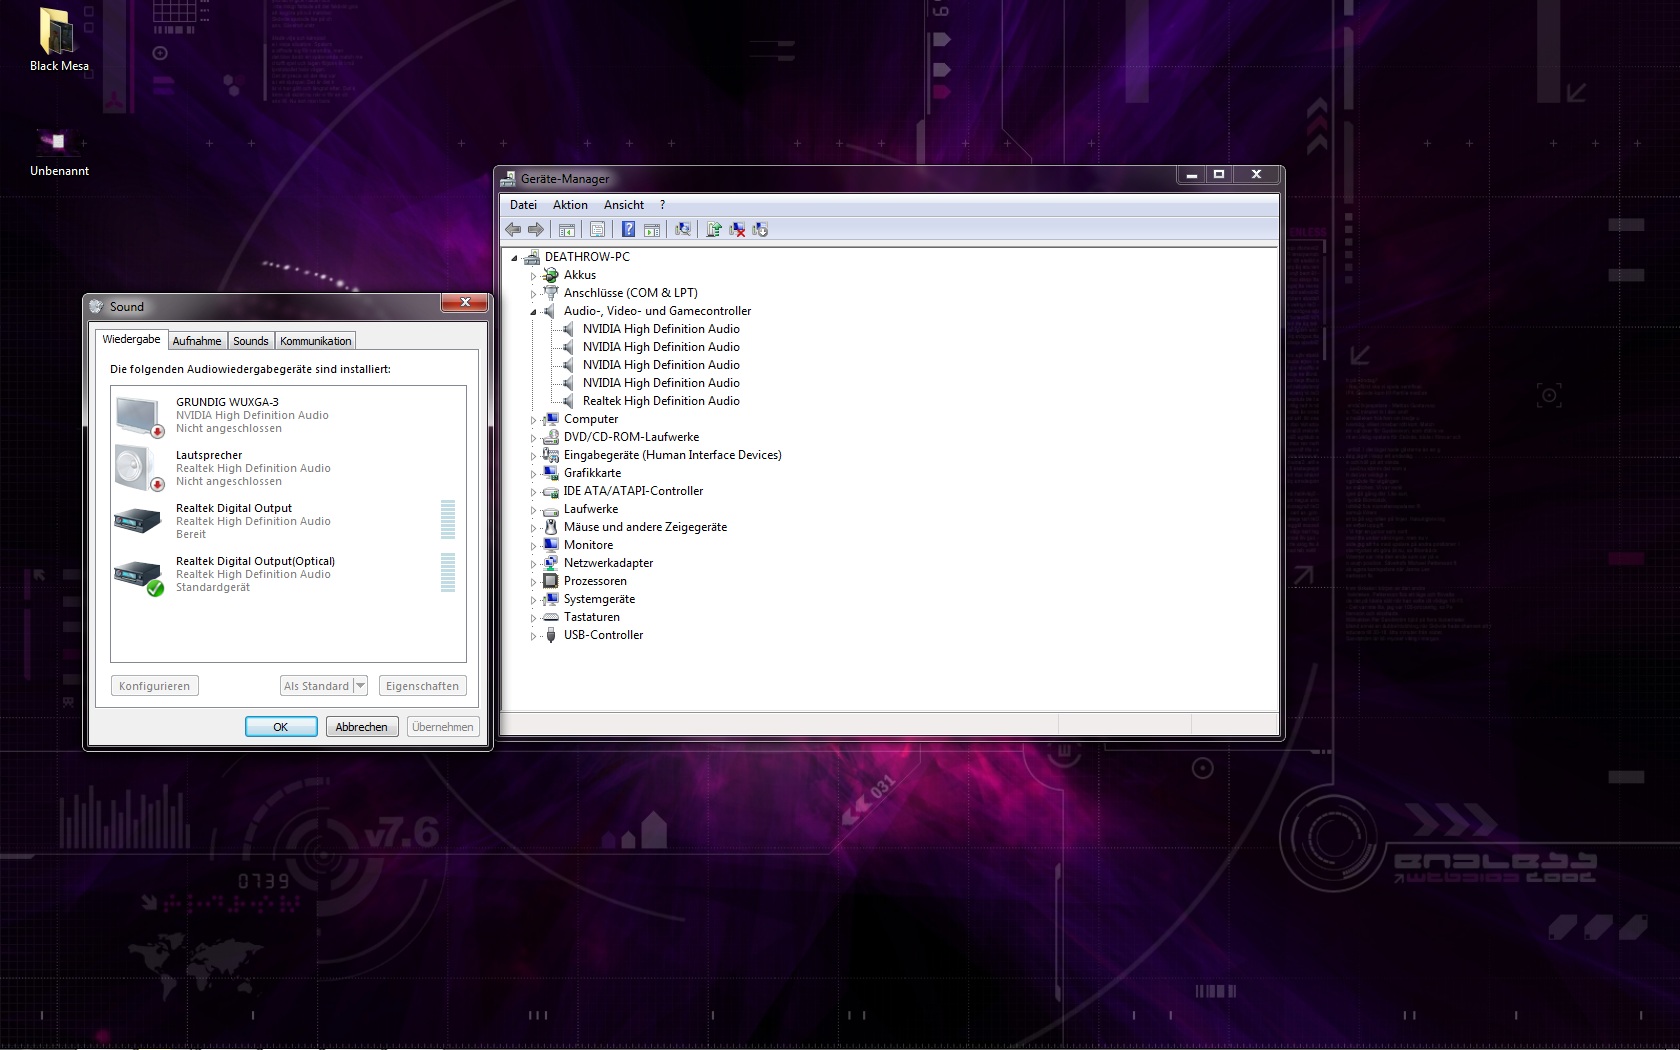
Task: Expand the IDE ATA/ATAPI-Controller node arrow
Action: point(533,492)
